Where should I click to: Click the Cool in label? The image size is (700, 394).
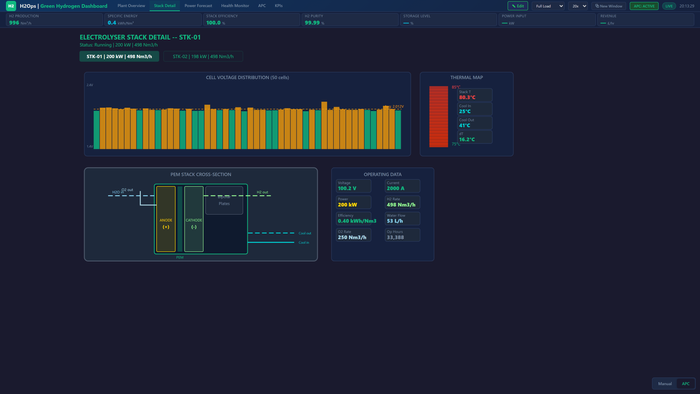point(304,243)
